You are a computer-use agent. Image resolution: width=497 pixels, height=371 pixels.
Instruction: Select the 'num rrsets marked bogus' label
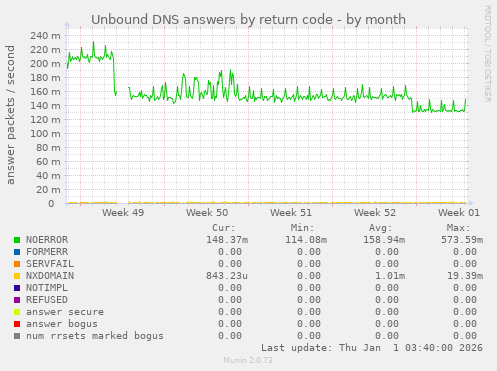click(95, 336)
